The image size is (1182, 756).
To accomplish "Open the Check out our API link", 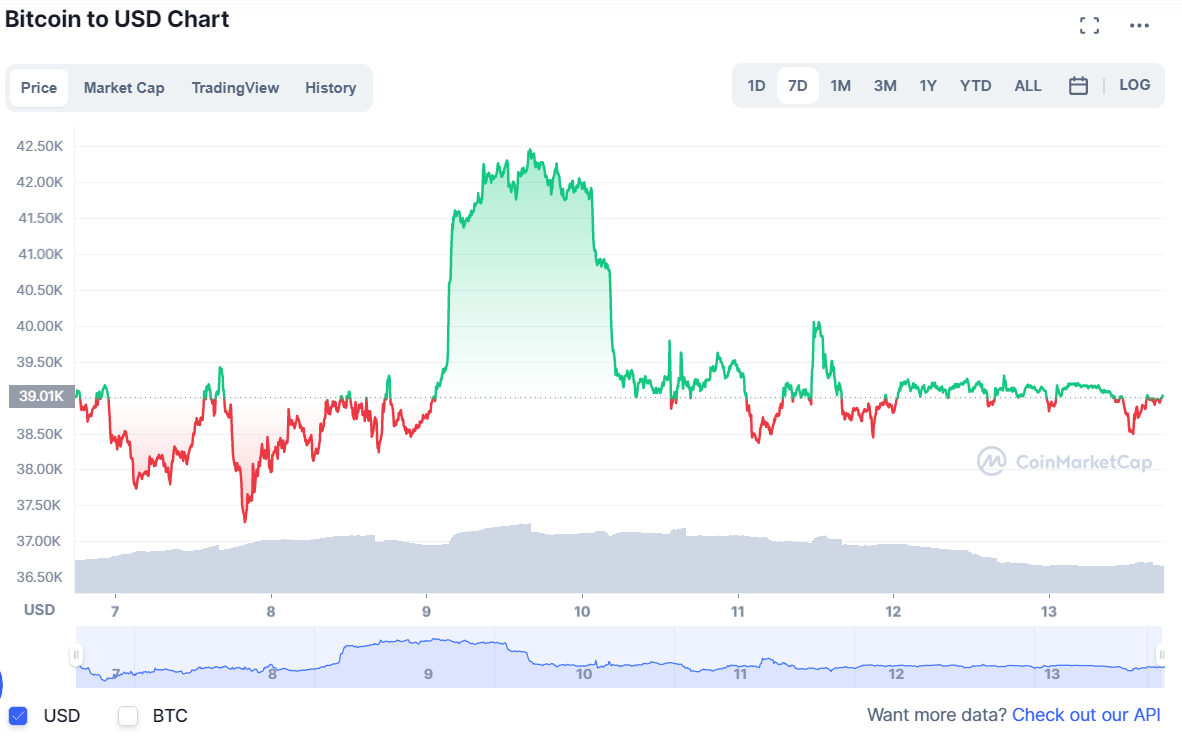I will (1086, 715).
